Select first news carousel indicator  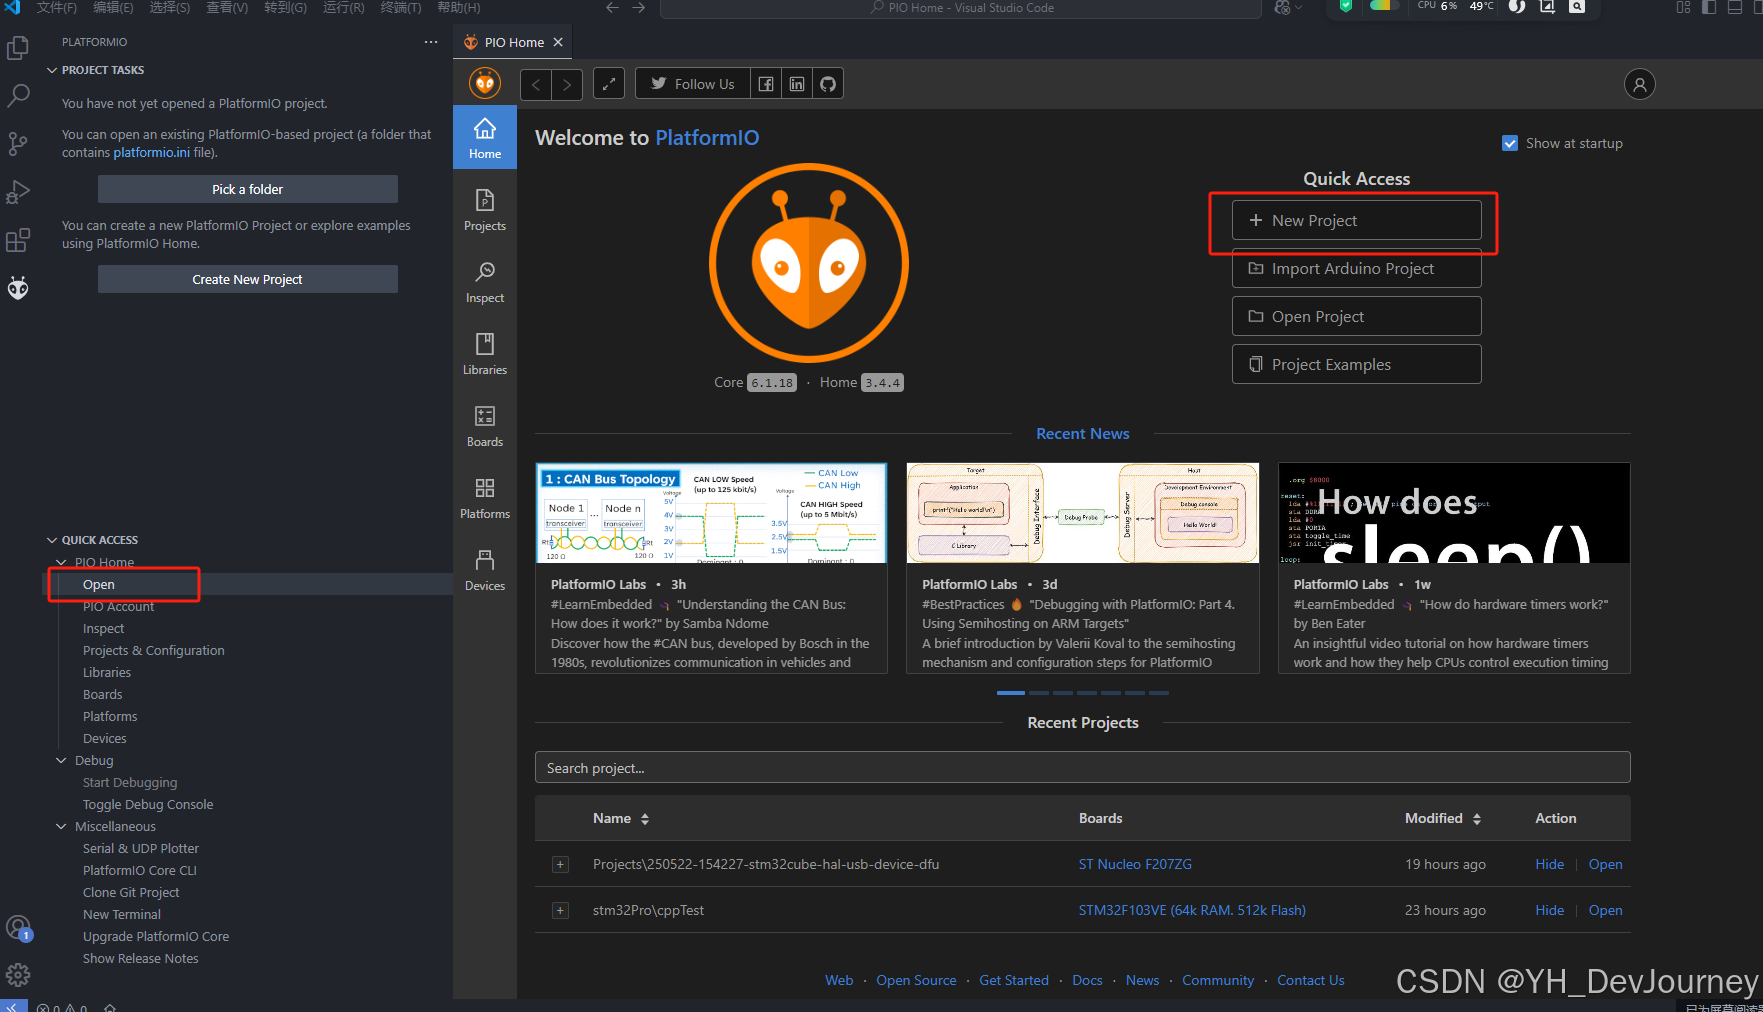[1011, 692]
